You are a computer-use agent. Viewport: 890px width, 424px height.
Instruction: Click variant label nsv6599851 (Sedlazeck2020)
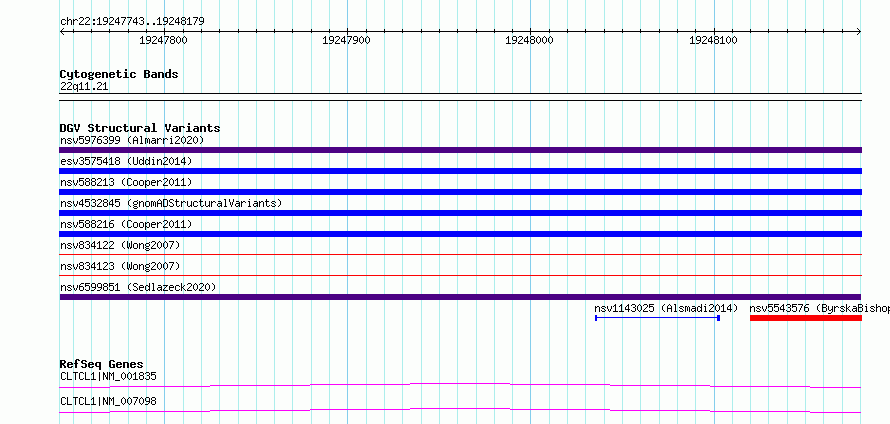(138, 287)
